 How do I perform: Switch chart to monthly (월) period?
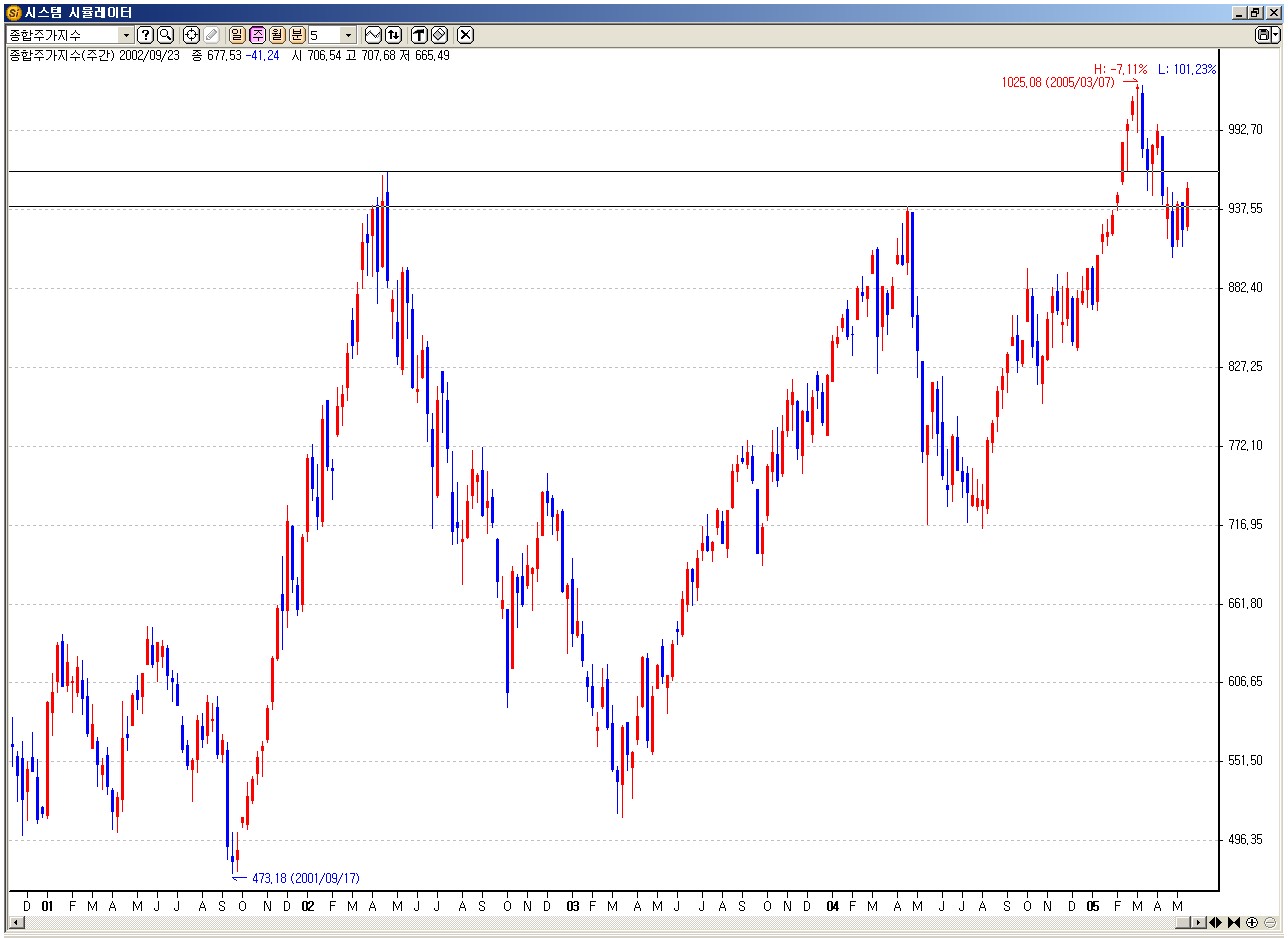(277, 35)
